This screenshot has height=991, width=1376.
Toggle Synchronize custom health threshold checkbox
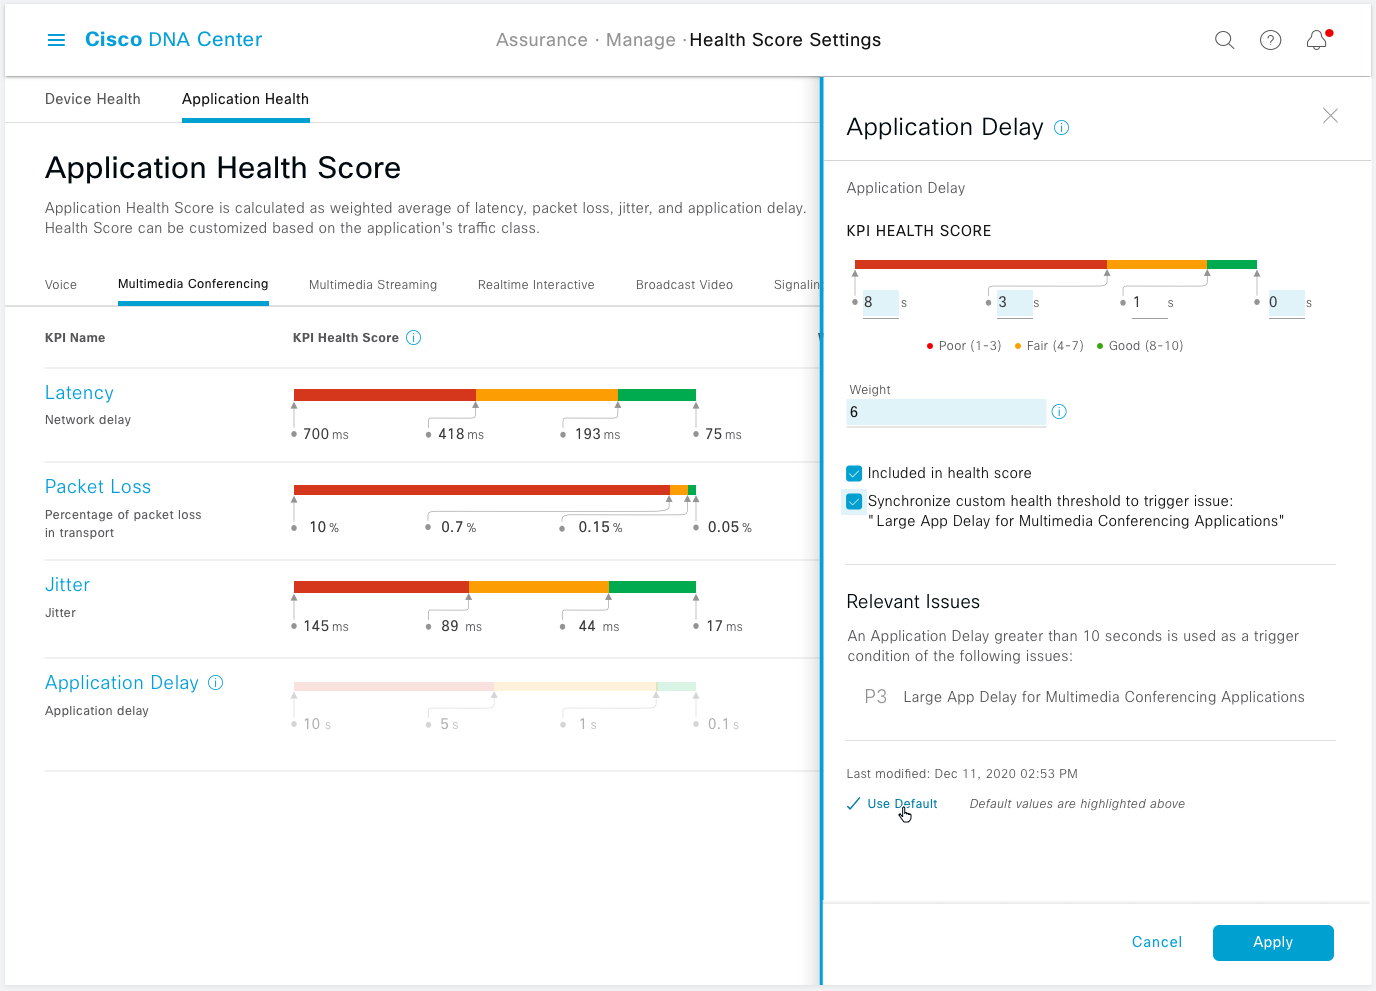[854, 501]
